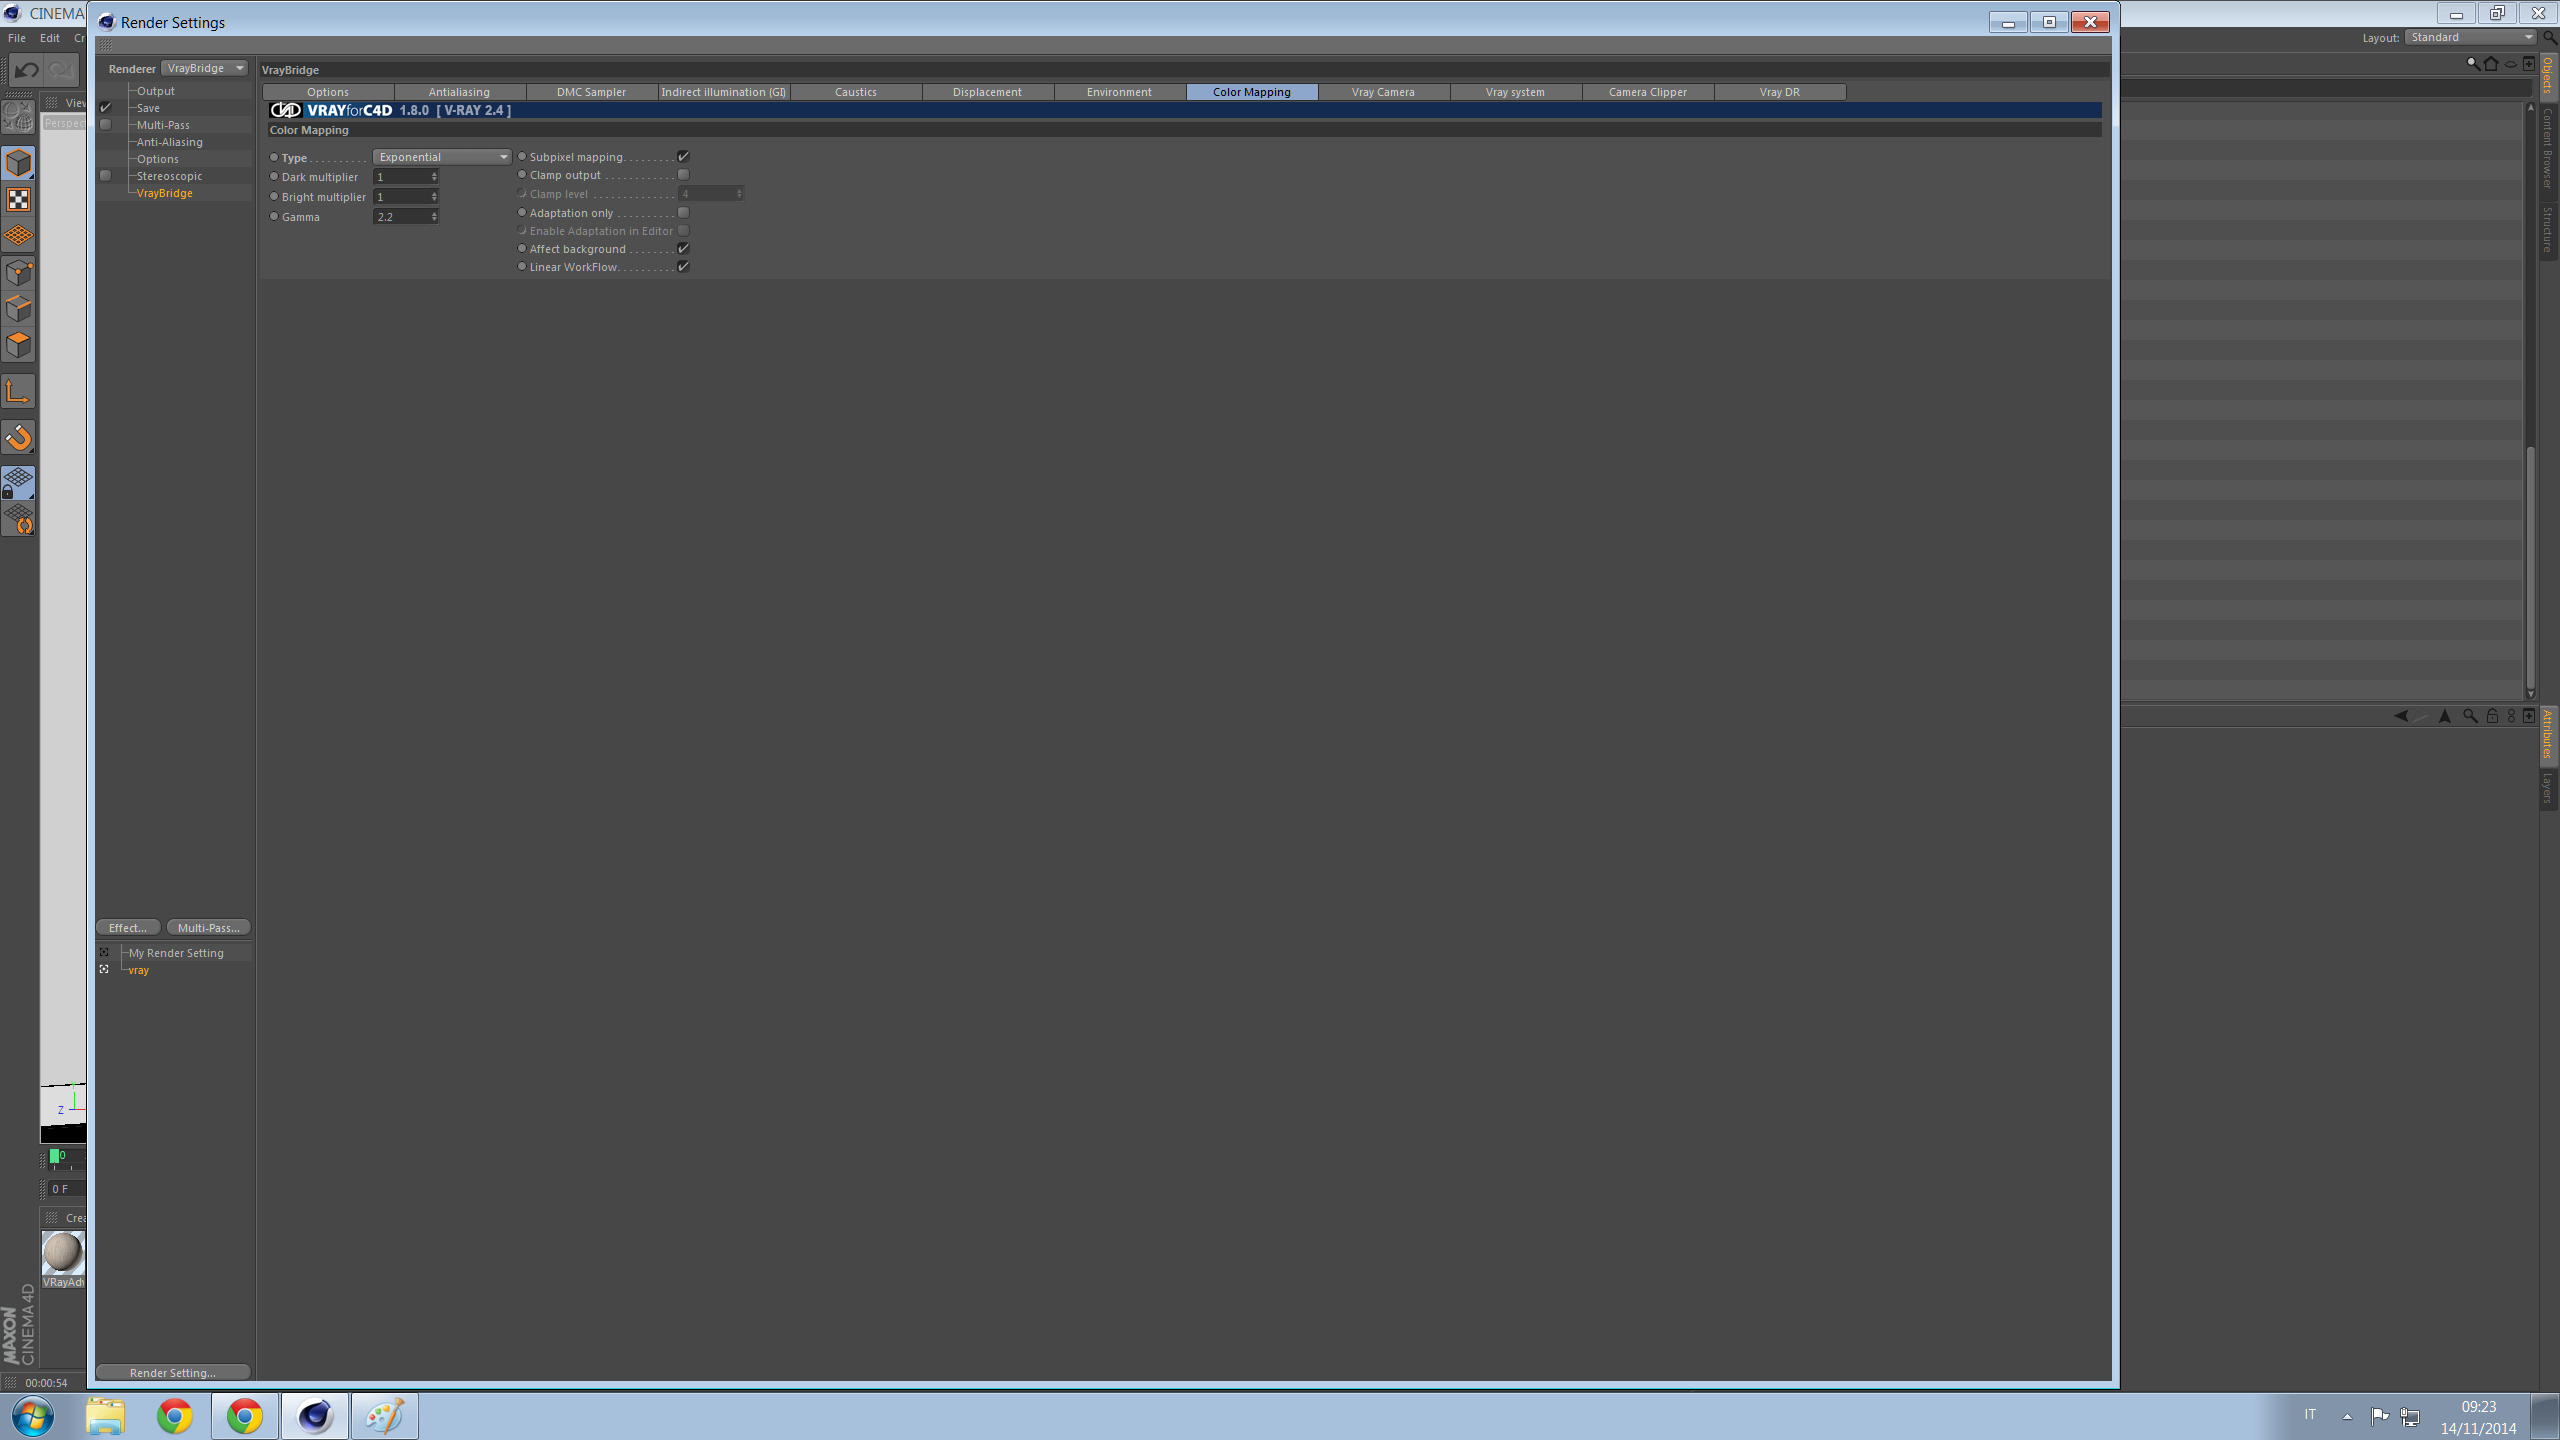Click the Workplane grid icon
Screen dimensions: 2560x1440
[x=19, y=236]
